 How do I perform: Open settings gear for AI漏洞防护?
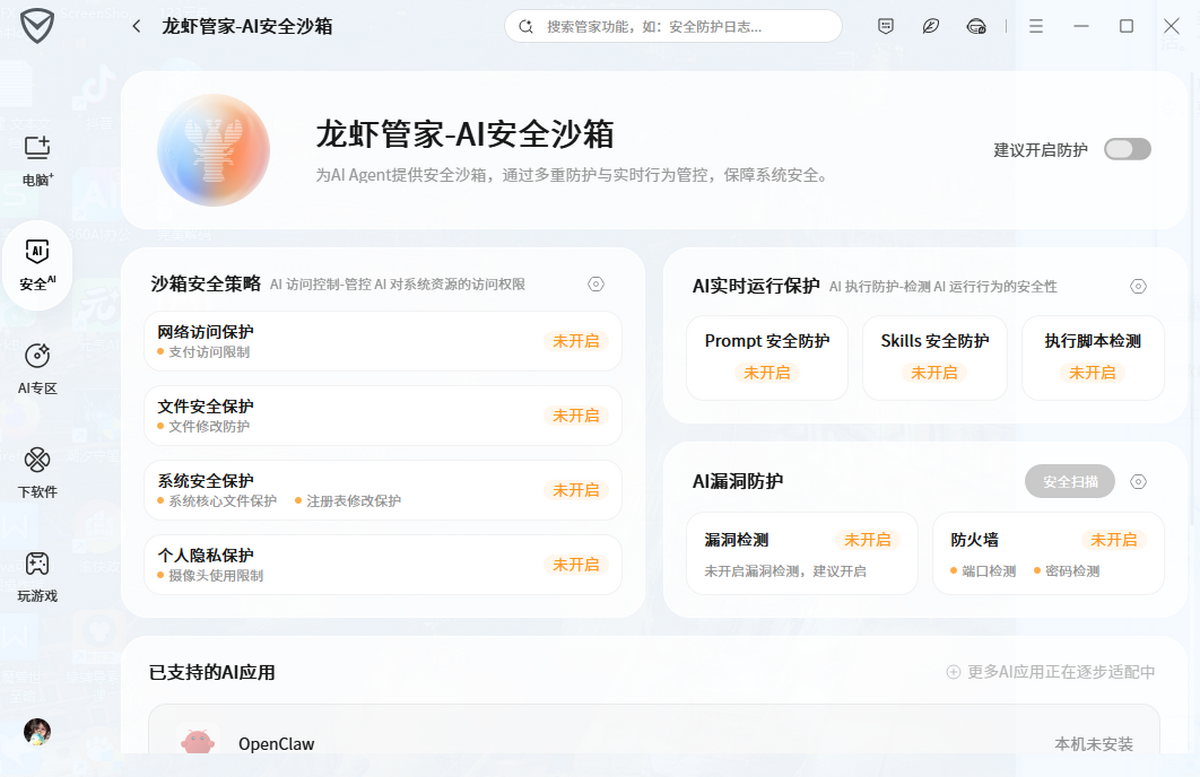pos(1138,482)
